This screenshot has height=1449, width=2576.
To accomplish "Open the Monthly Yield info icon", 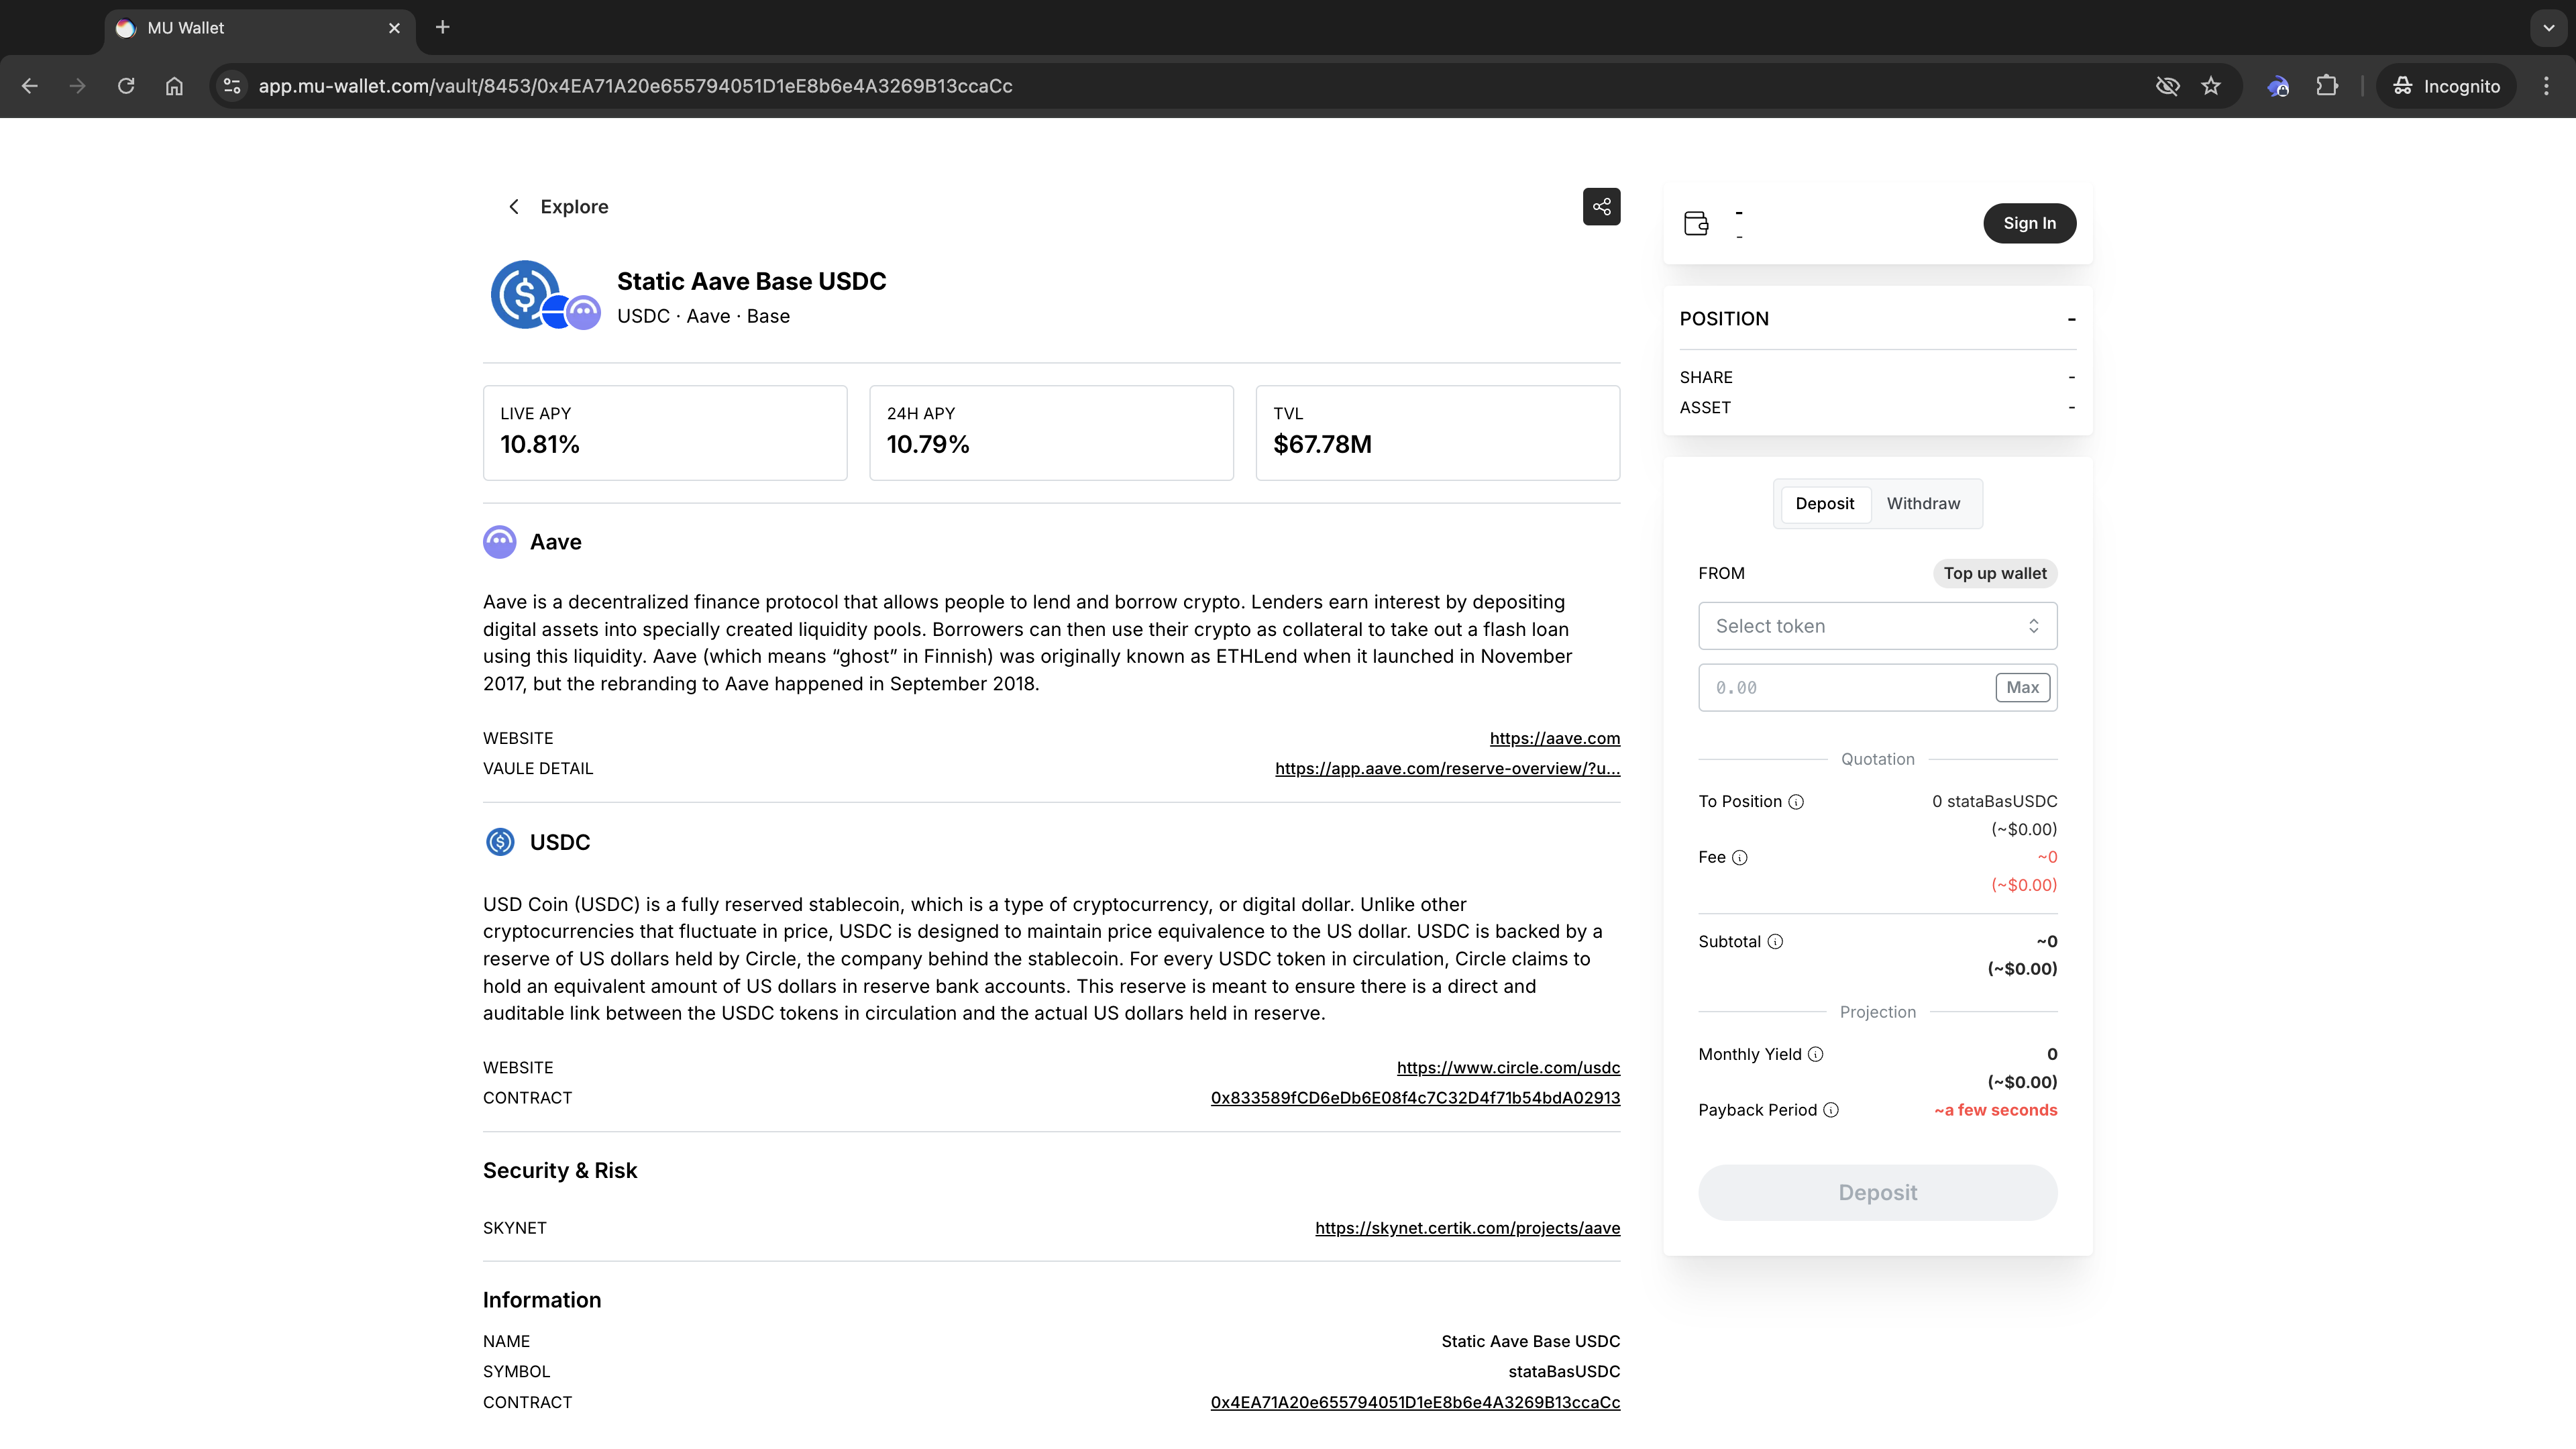I will point(1816,1055).
